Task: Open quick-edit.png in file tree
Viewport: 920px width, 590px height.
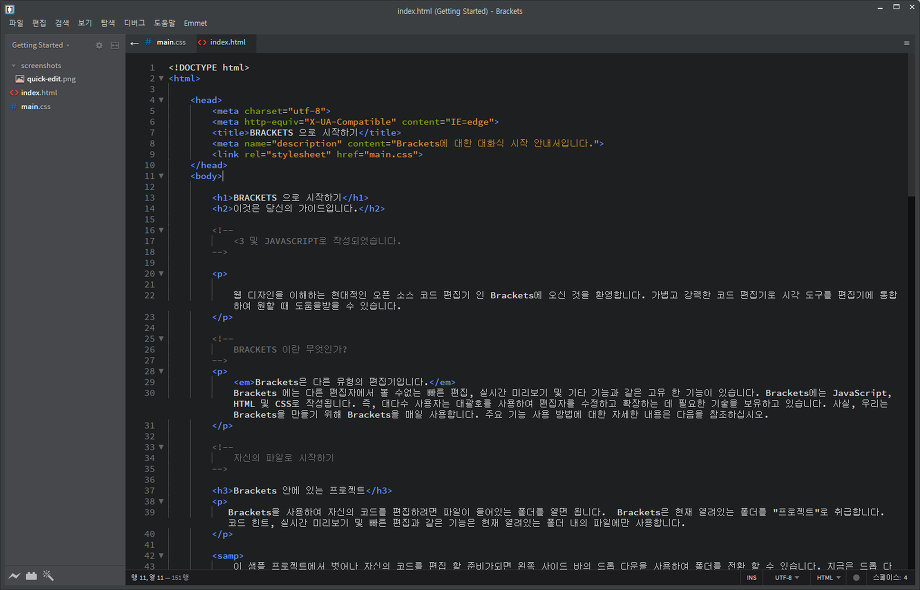Action: pyautogui.click(x=51, y=79)
